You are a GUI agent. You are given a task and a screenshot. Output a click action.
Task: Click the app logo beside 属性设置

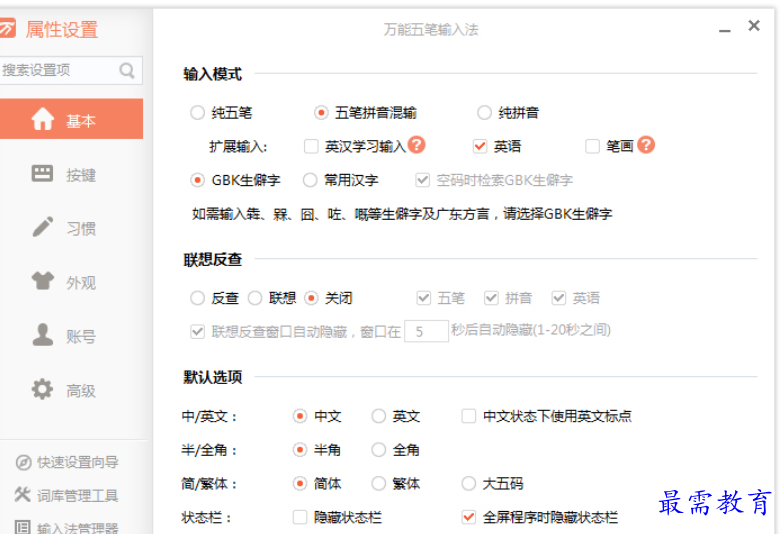point(7,28)
